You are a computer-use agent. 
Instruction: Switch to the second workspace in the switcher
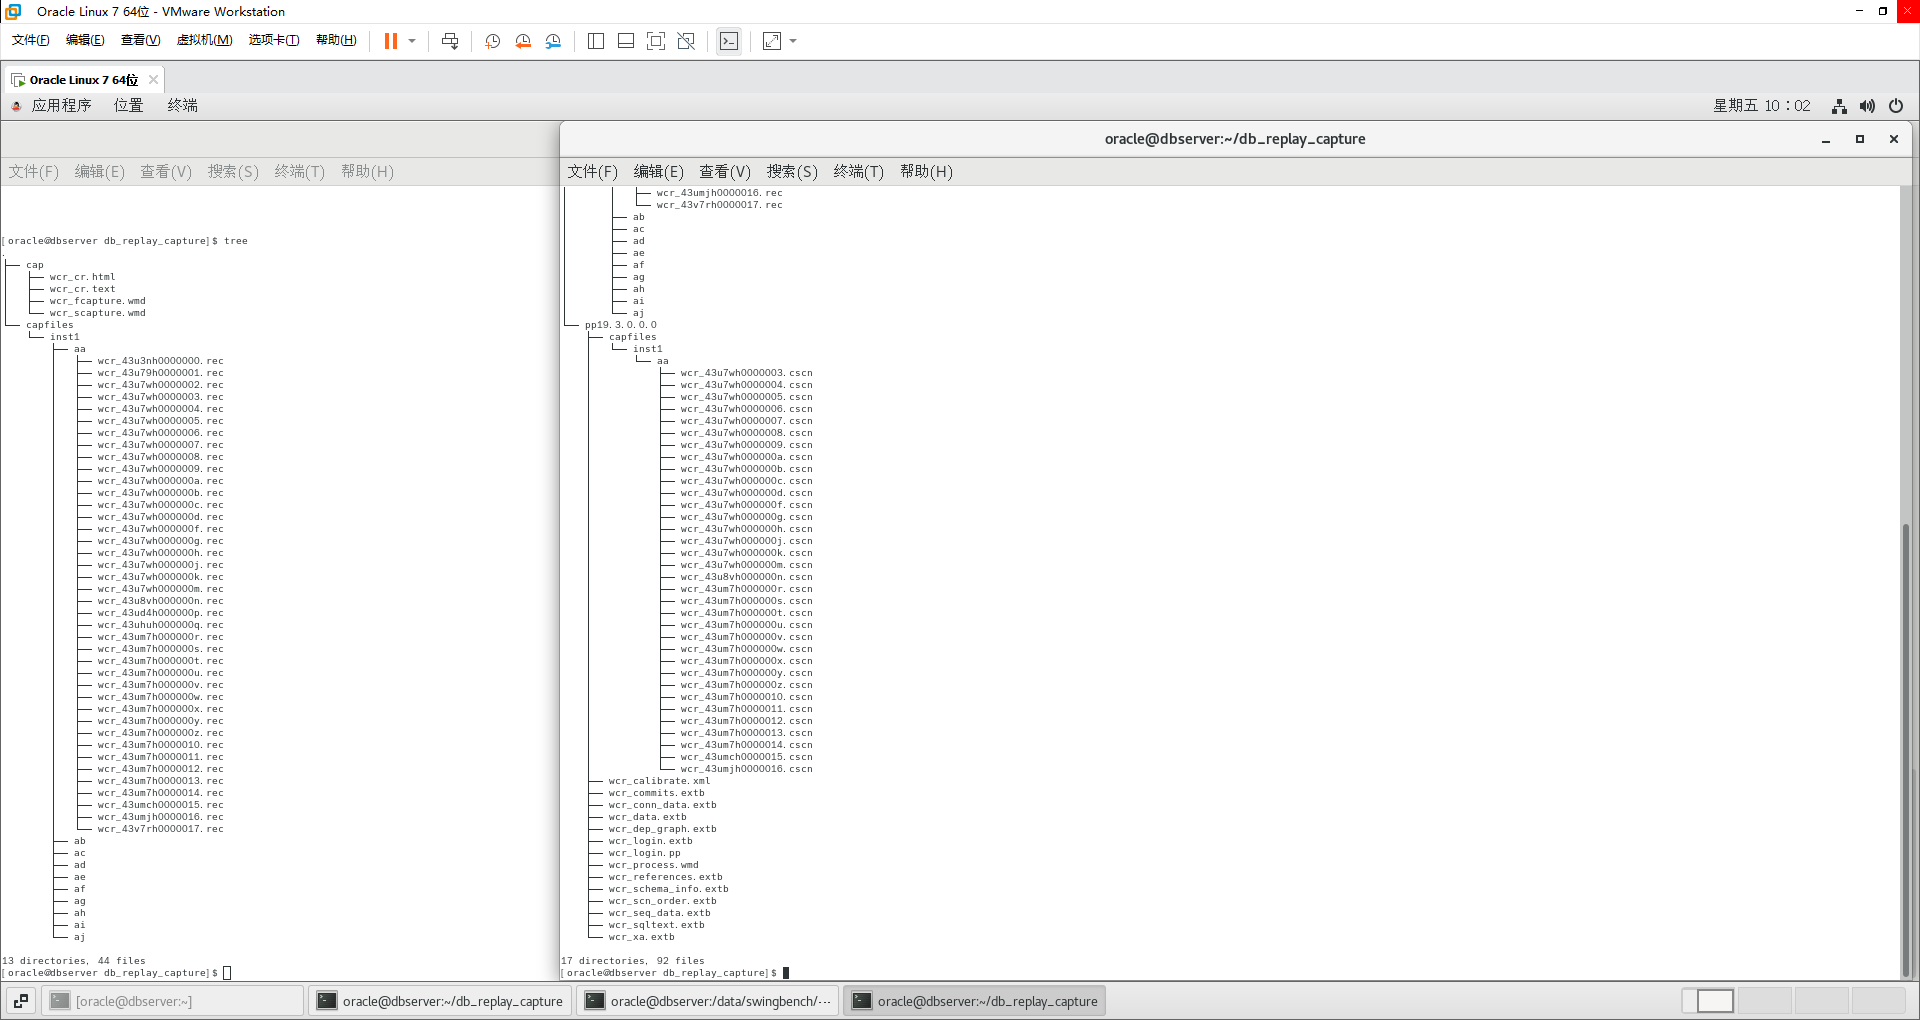[x=1765, y=1001]
